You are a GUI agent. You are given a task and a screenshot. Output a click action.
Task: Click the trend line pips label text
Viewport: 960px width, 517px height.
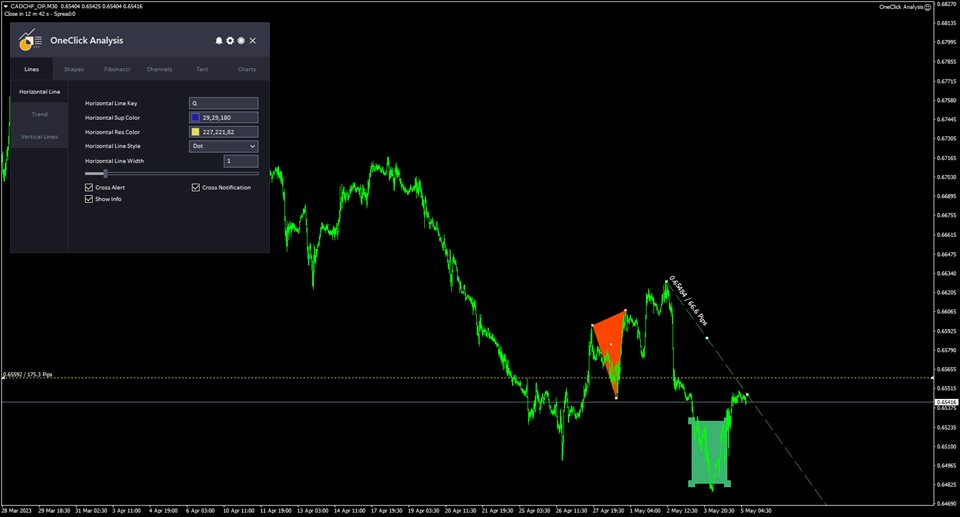688,301
